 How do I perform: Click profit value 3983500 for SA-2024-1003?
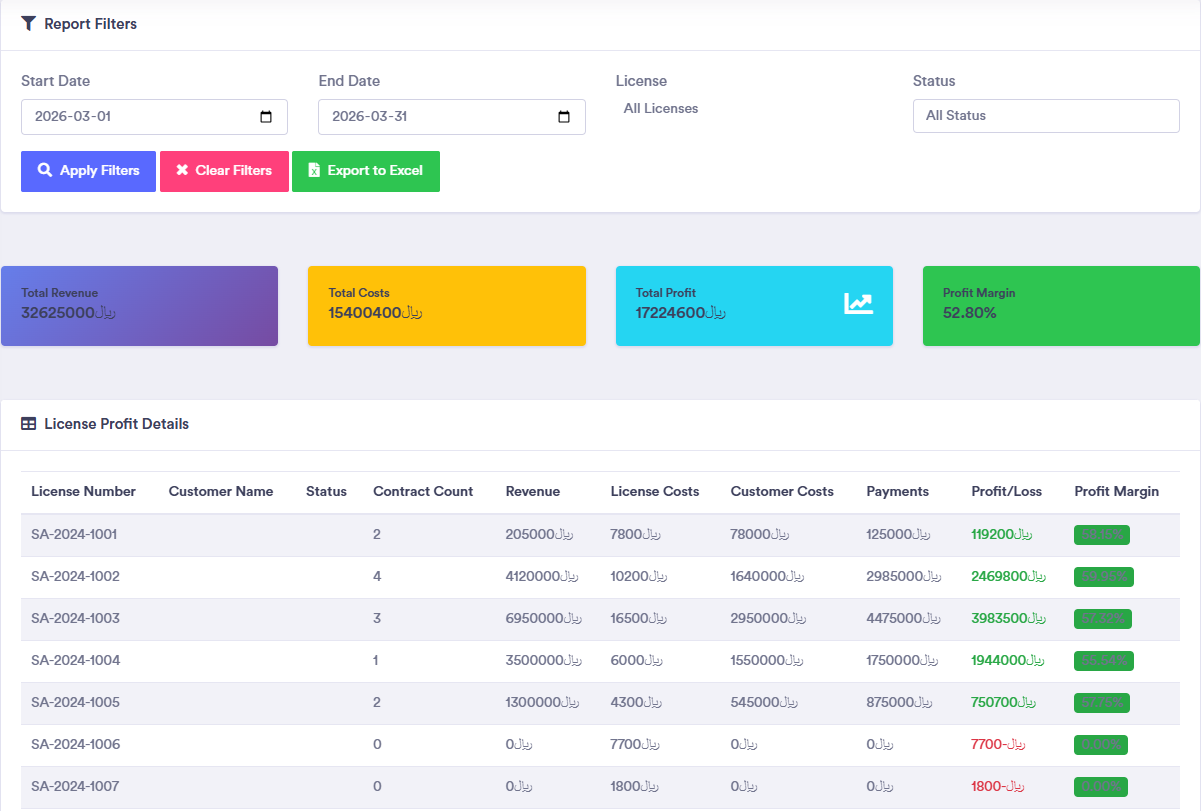[1008, 619]
